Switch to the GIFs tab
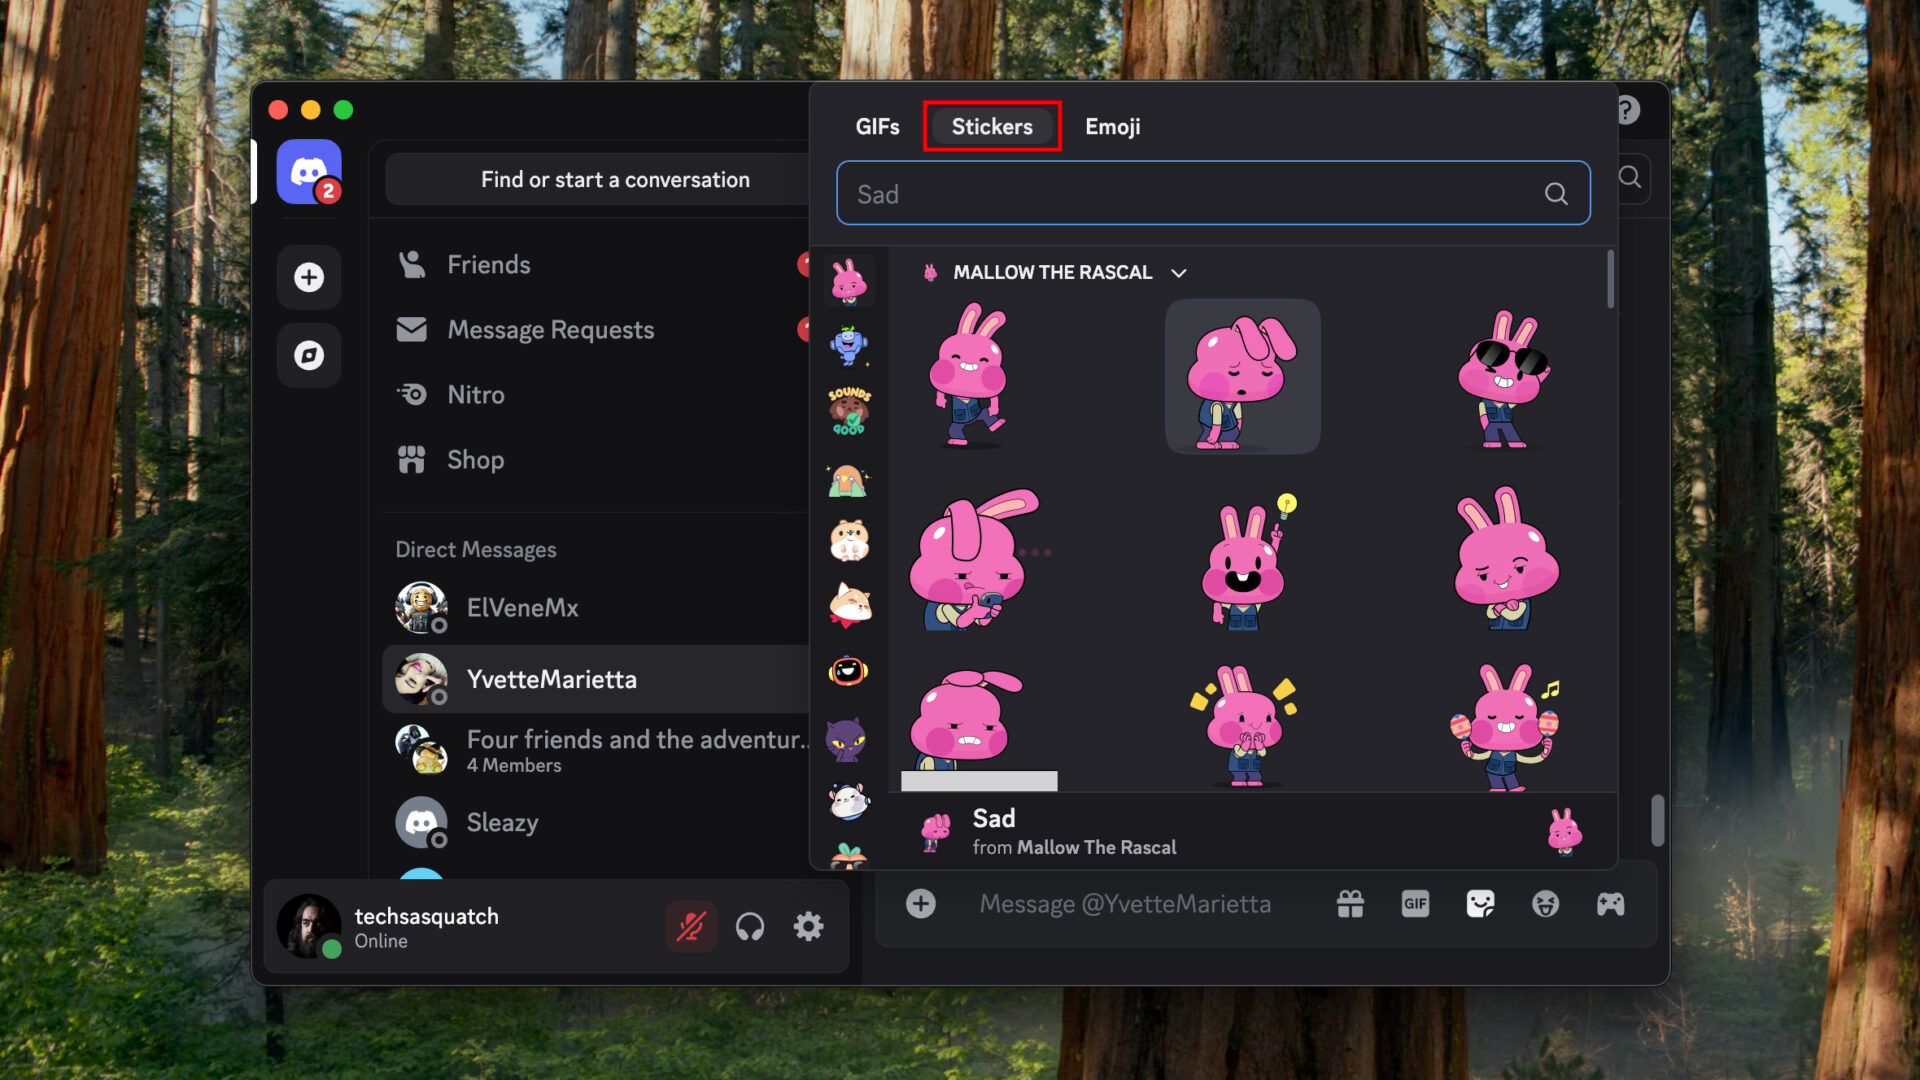Screen dimensions: 1920x1080 tap(877, 127)
